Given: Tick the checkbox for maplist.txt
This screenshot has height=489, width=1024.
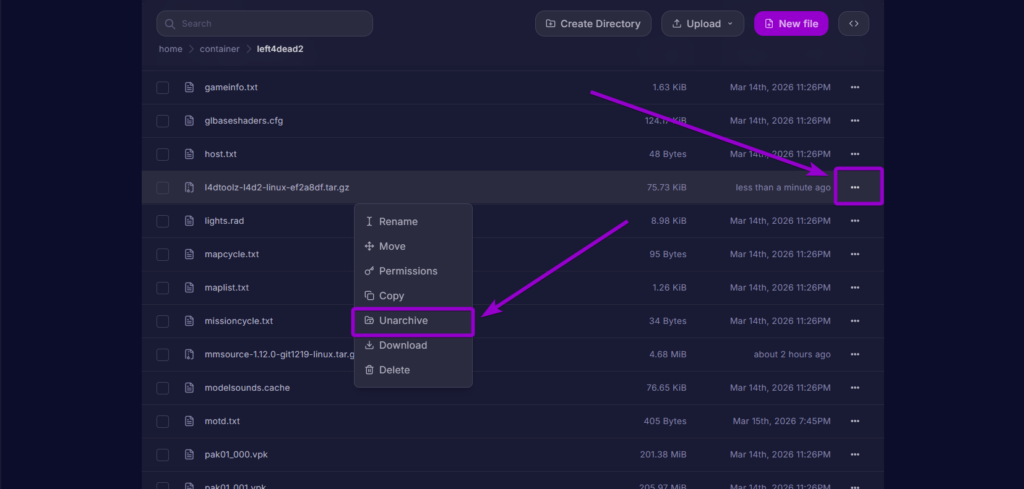Looking at the screenshot, I should [x=163, y=287].
